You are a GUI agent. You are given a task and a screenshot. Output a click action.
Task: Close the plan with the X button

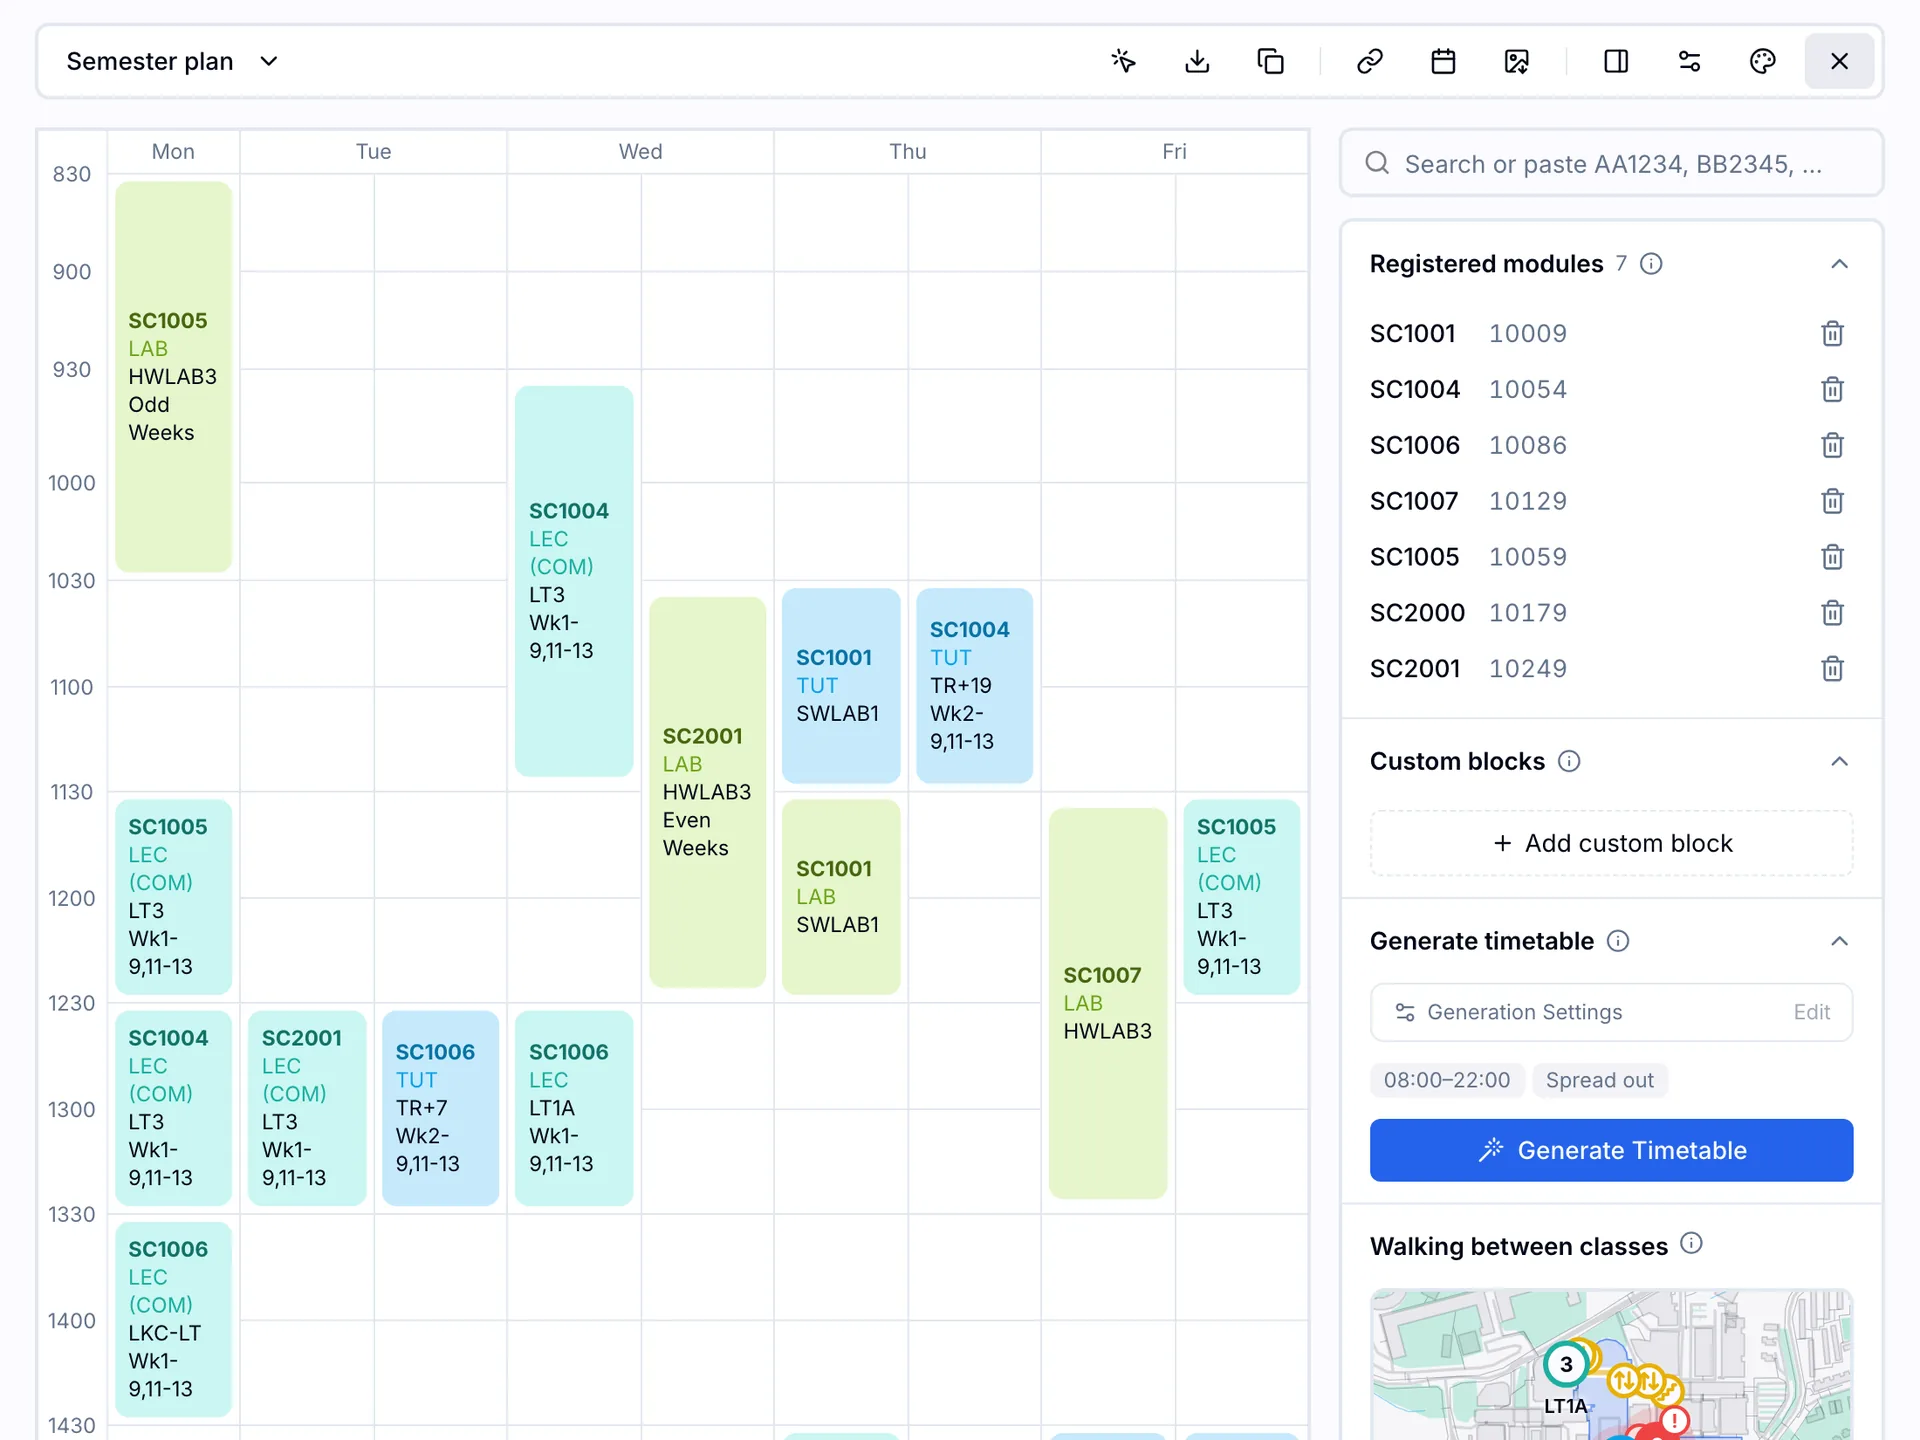point(1839,61)
